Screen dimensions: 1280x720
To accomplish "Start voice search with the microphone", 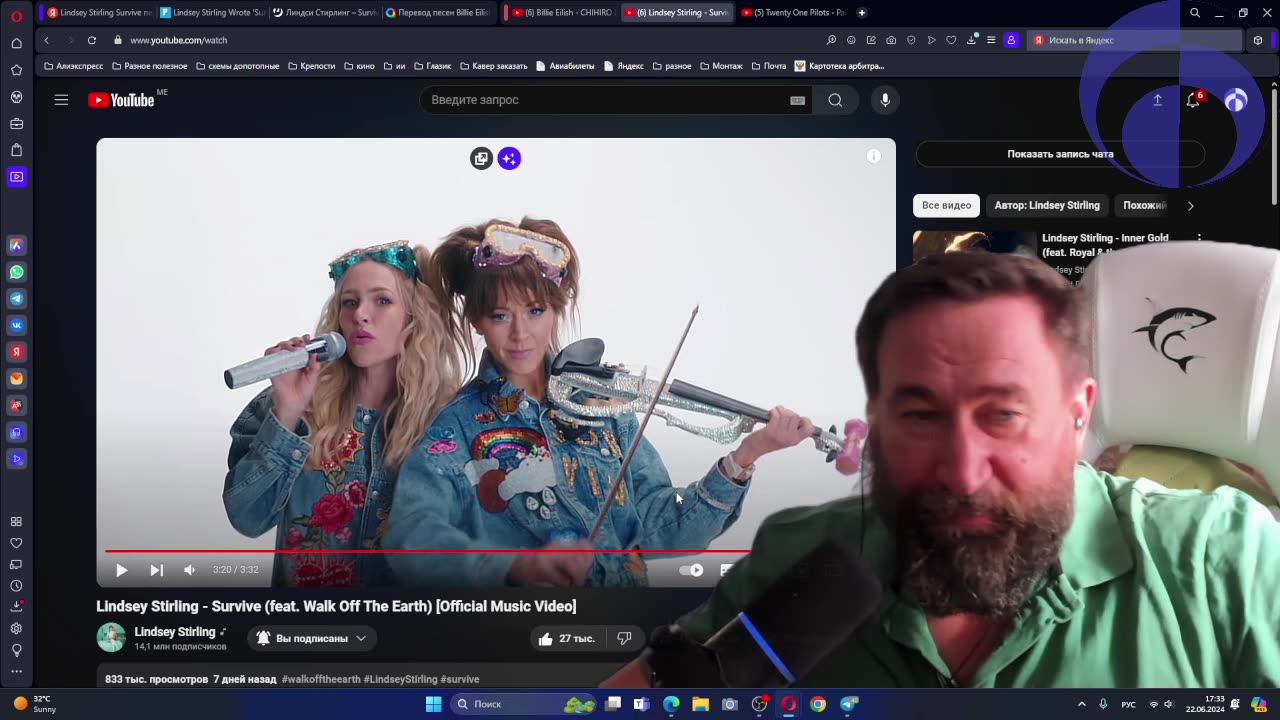I will pos(884,100).
